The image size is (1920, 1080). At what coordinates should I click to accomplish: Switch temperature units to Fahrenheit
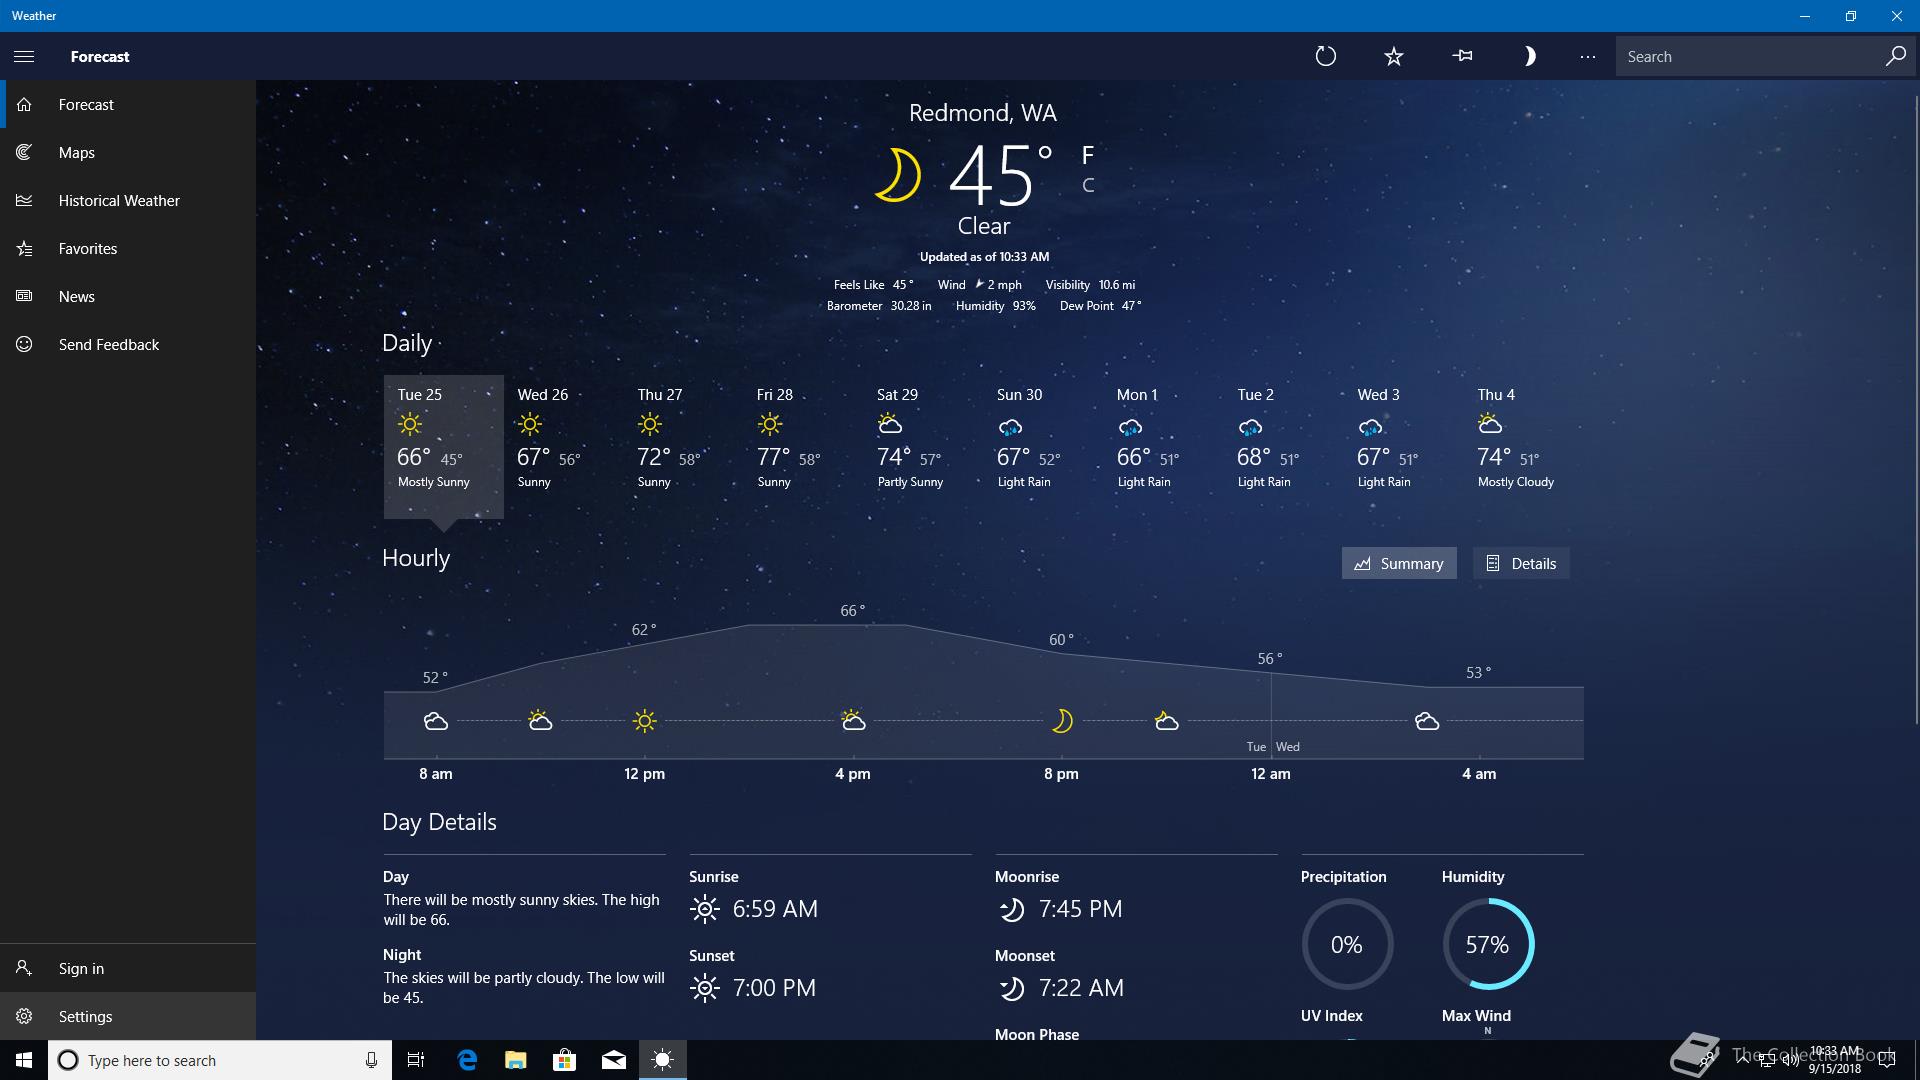click(1088, 155)
